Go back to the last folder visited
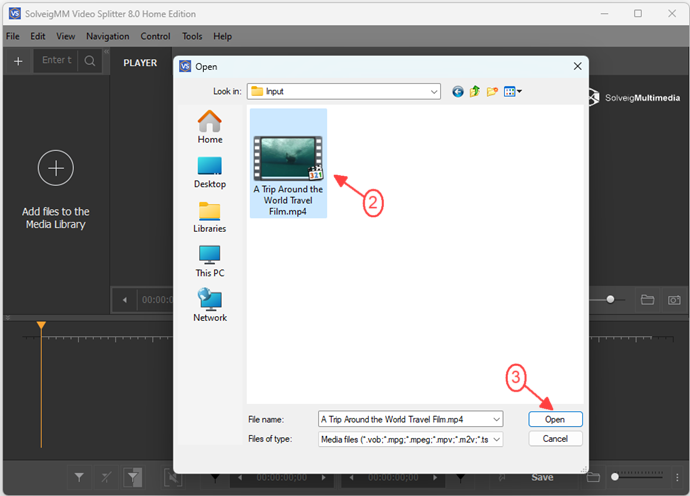 point(458,92)
